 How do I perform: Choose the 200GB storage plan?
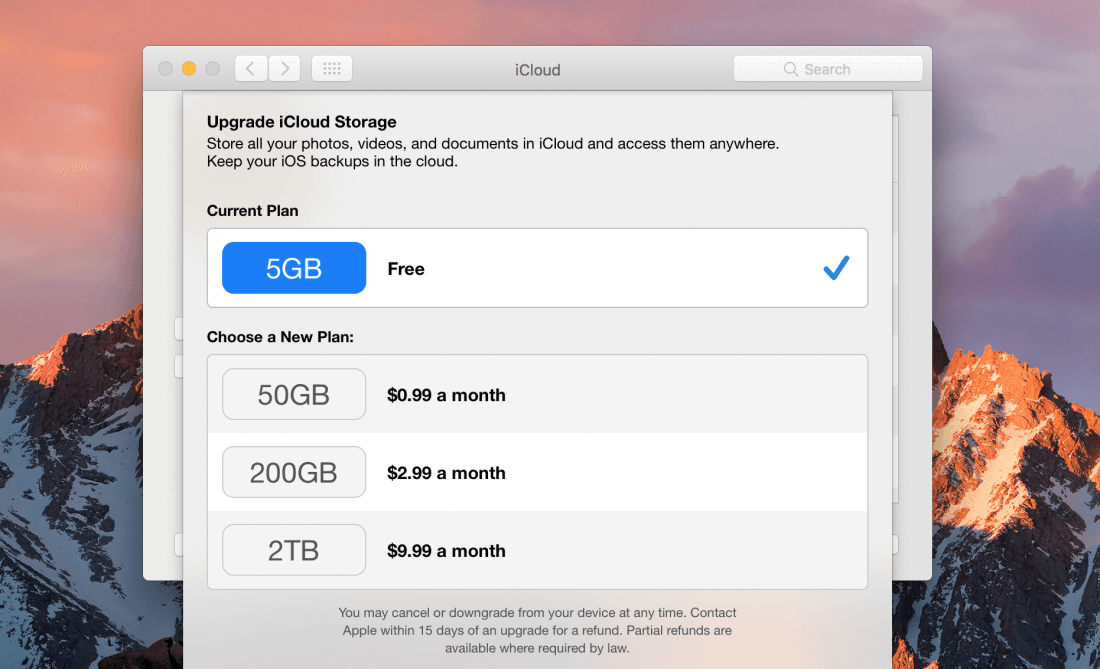(294, 472)
